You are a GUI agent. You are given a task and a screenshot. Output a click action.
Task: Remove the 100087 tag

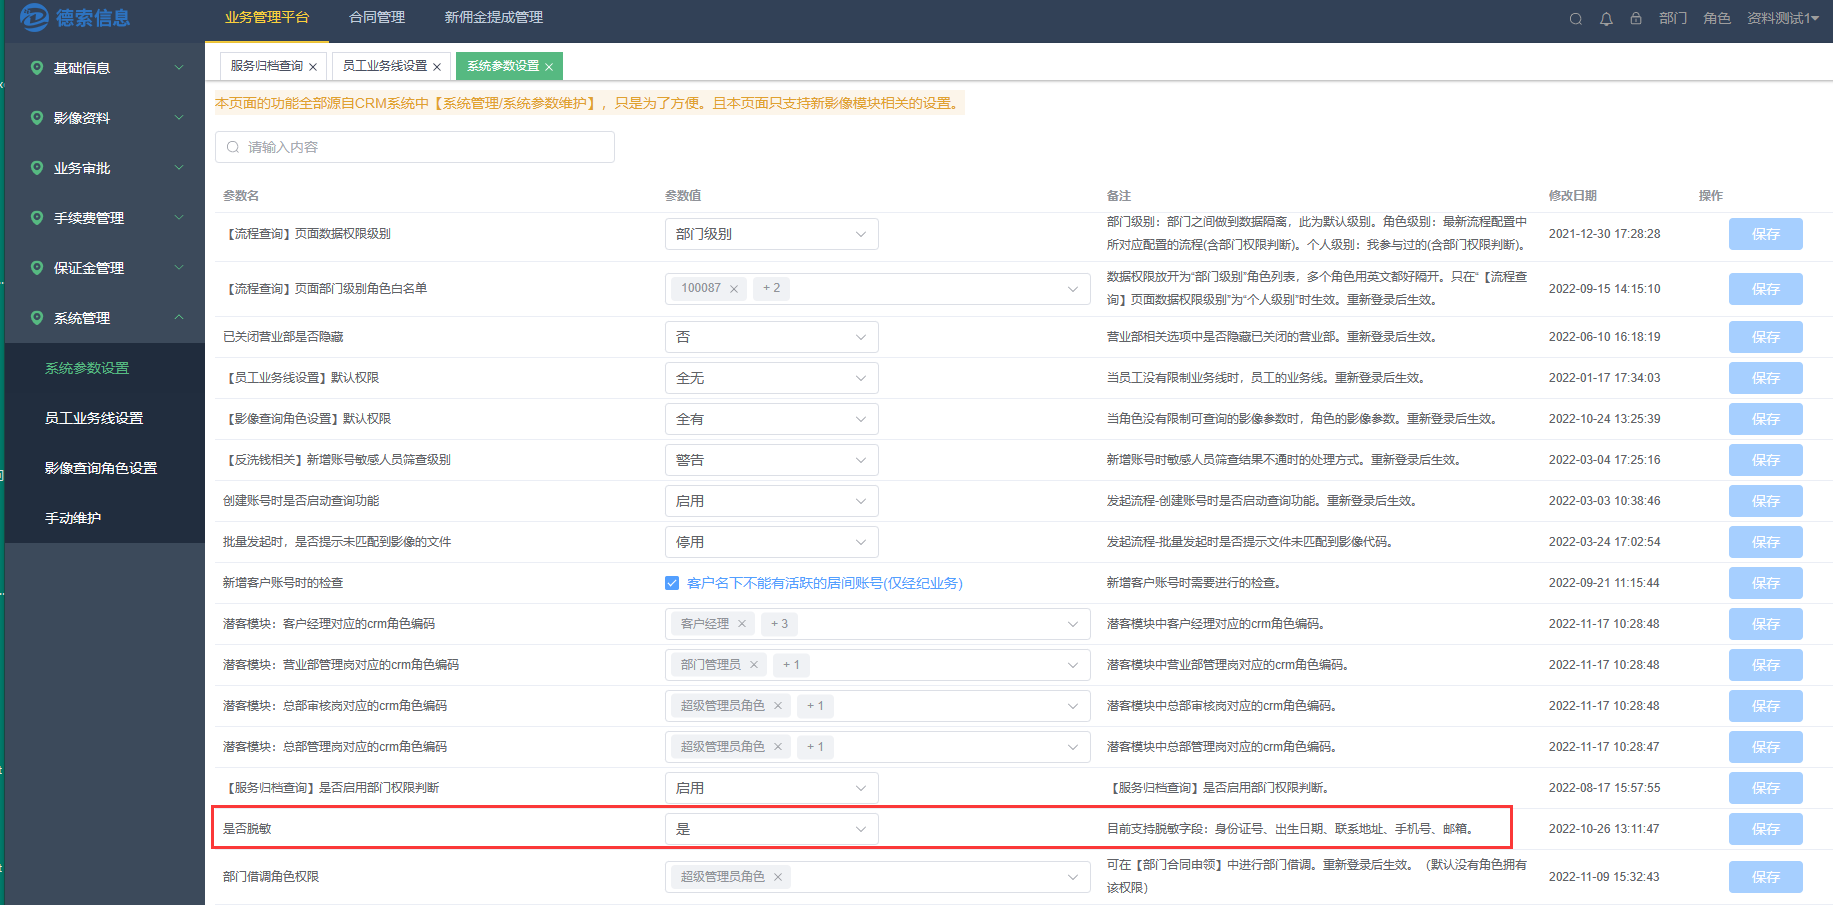point(734,289)
